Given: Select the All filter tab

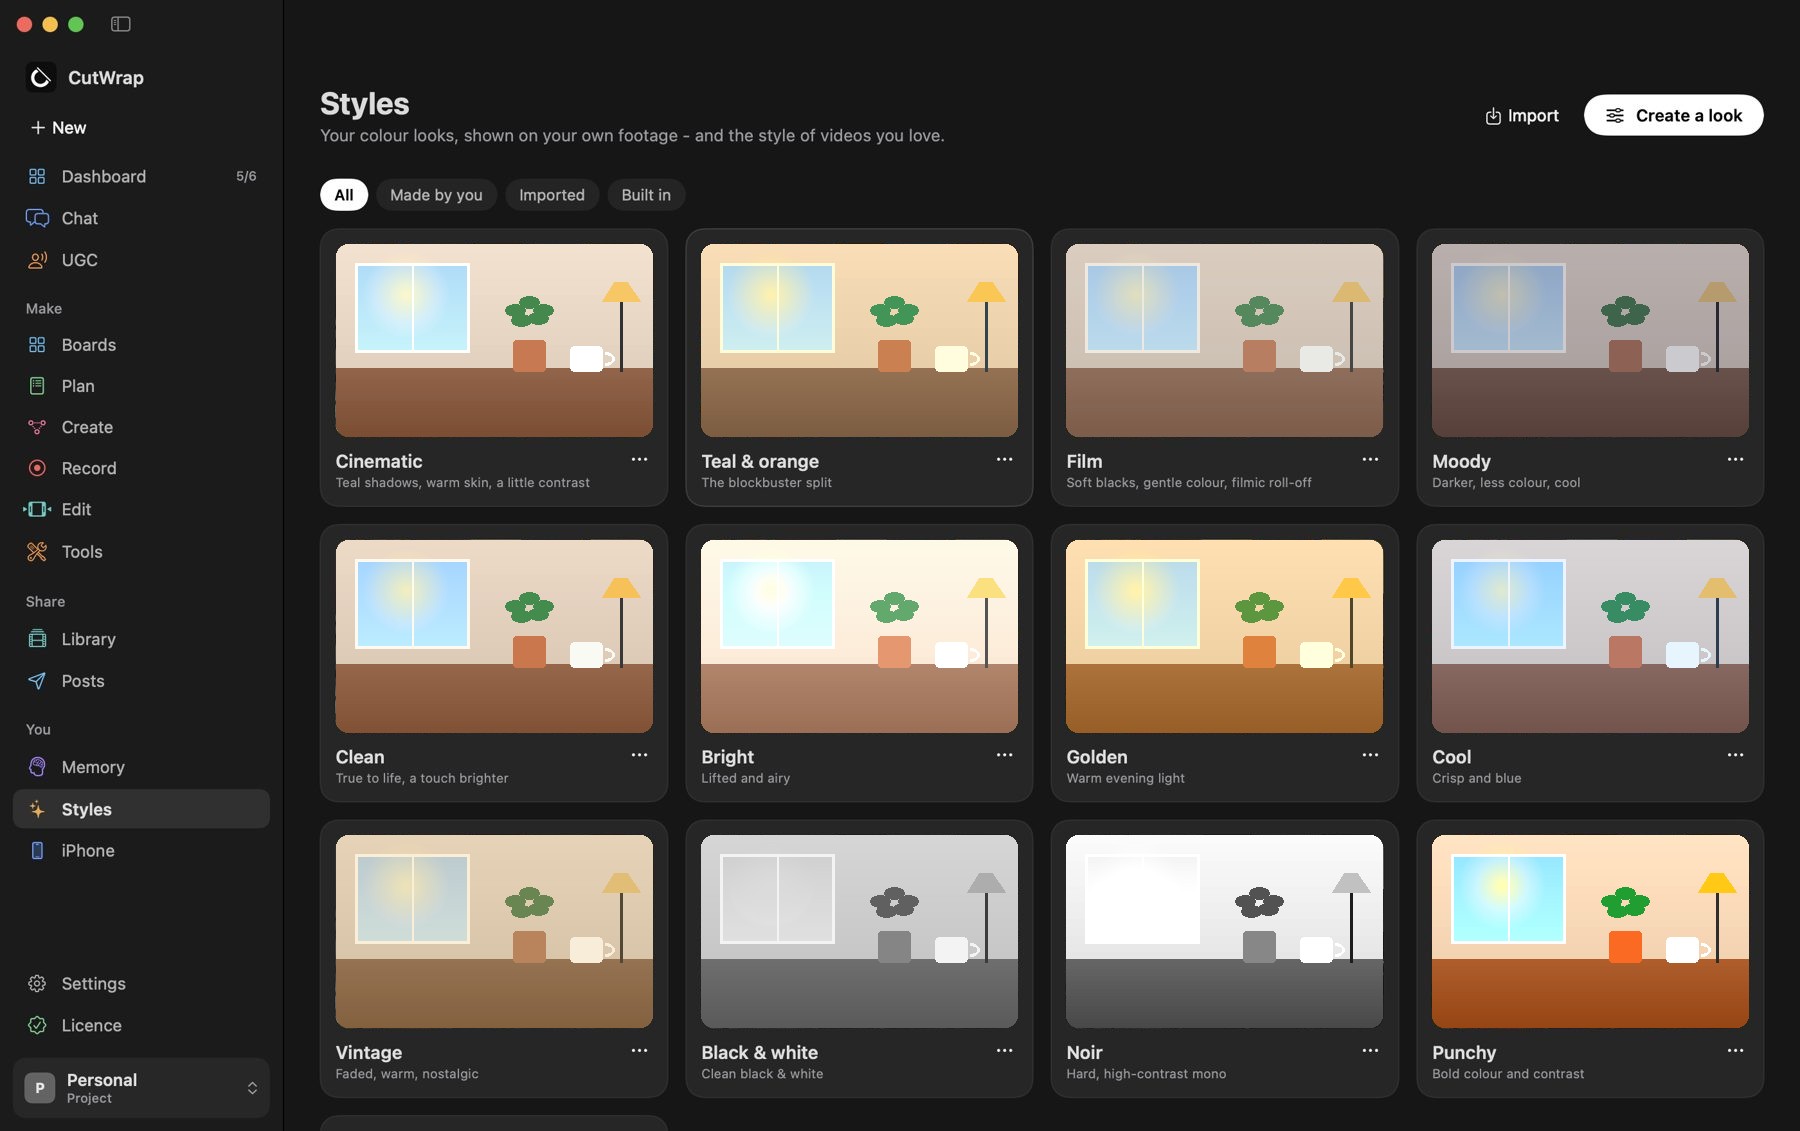Looking at the screenshot, I should (x=344, y=195).
